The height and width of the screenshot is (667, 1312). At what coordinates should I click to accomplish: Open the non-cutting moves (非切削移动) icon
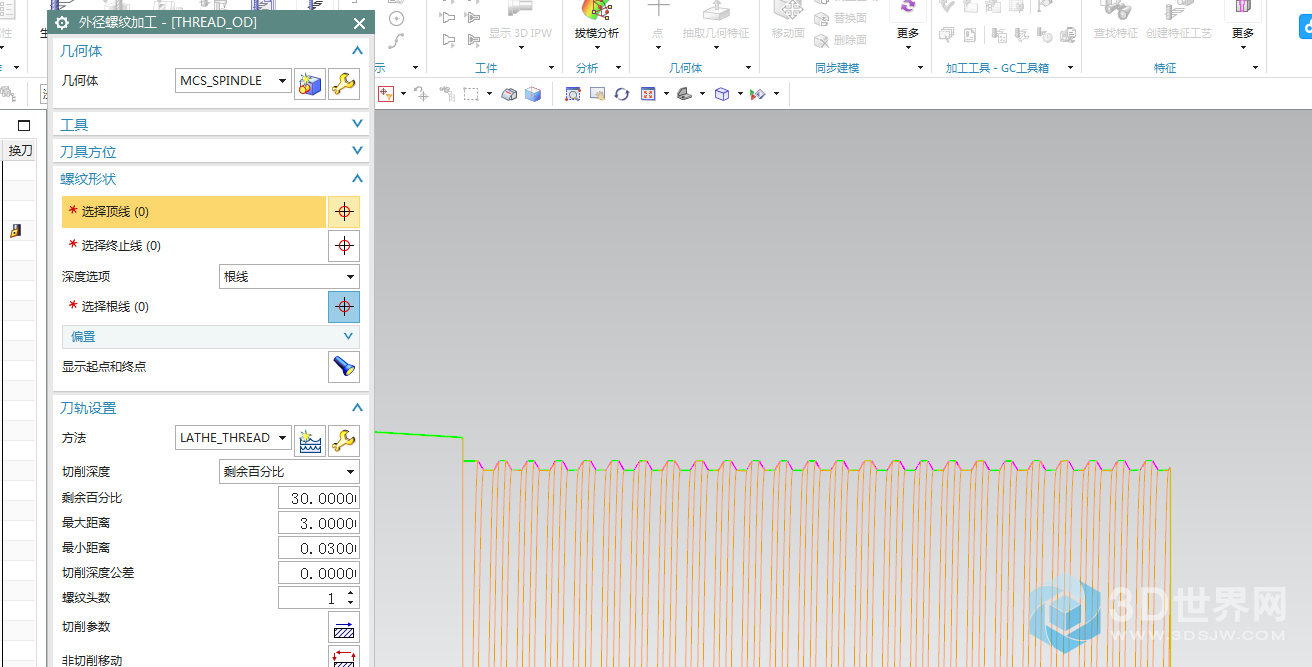pos(344,658)
